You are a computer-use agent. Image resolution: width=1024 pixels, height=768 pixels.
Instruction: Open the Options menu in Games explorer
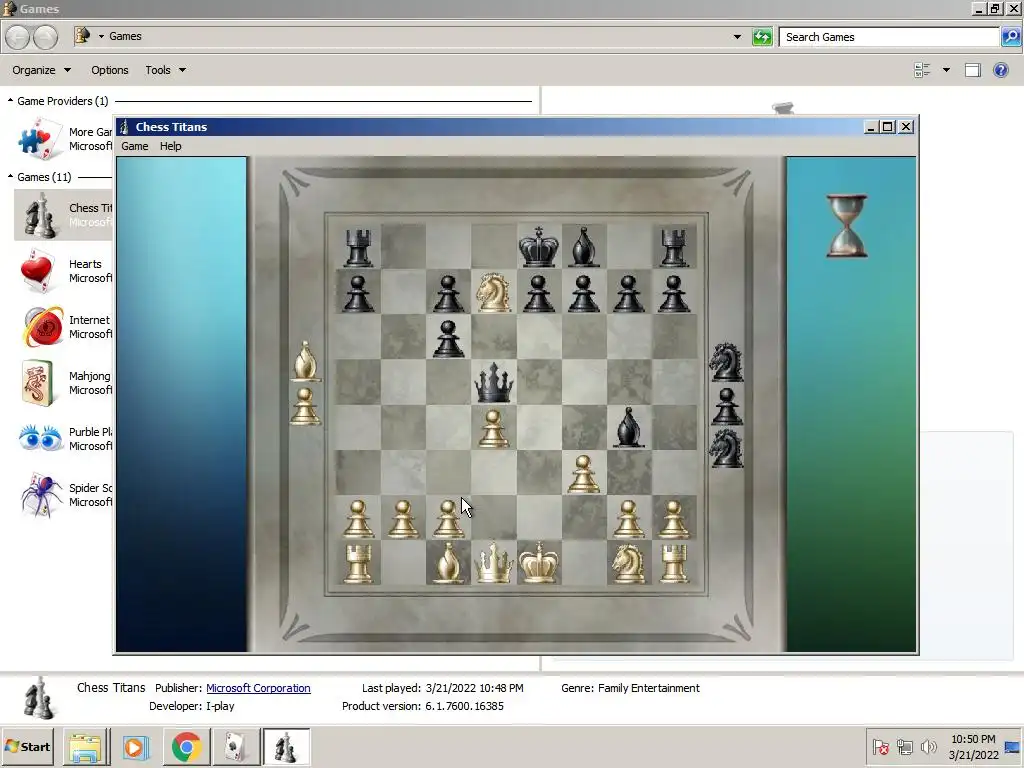[x=110, y=70]
